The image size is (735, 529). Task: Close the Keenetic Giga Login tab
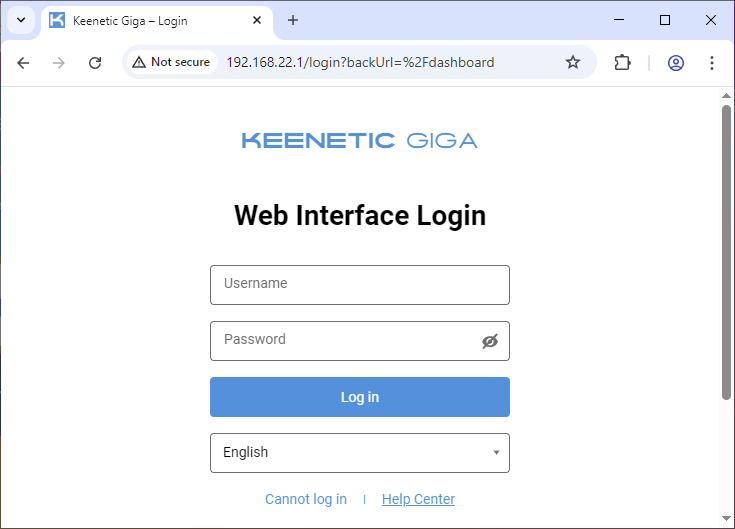pos(257,21)
